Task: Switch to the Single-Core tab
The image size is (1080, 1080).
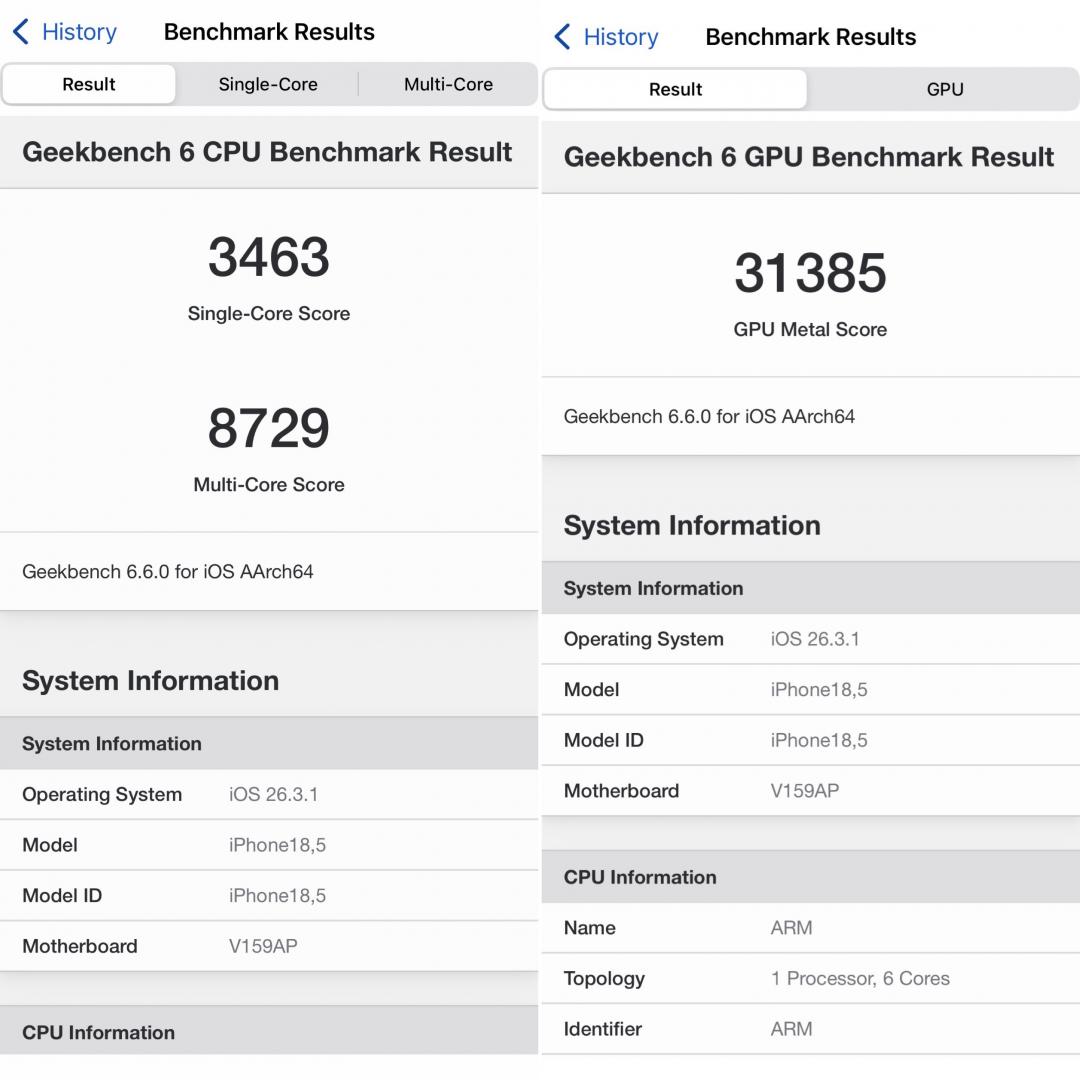Action: pos(268,84)
